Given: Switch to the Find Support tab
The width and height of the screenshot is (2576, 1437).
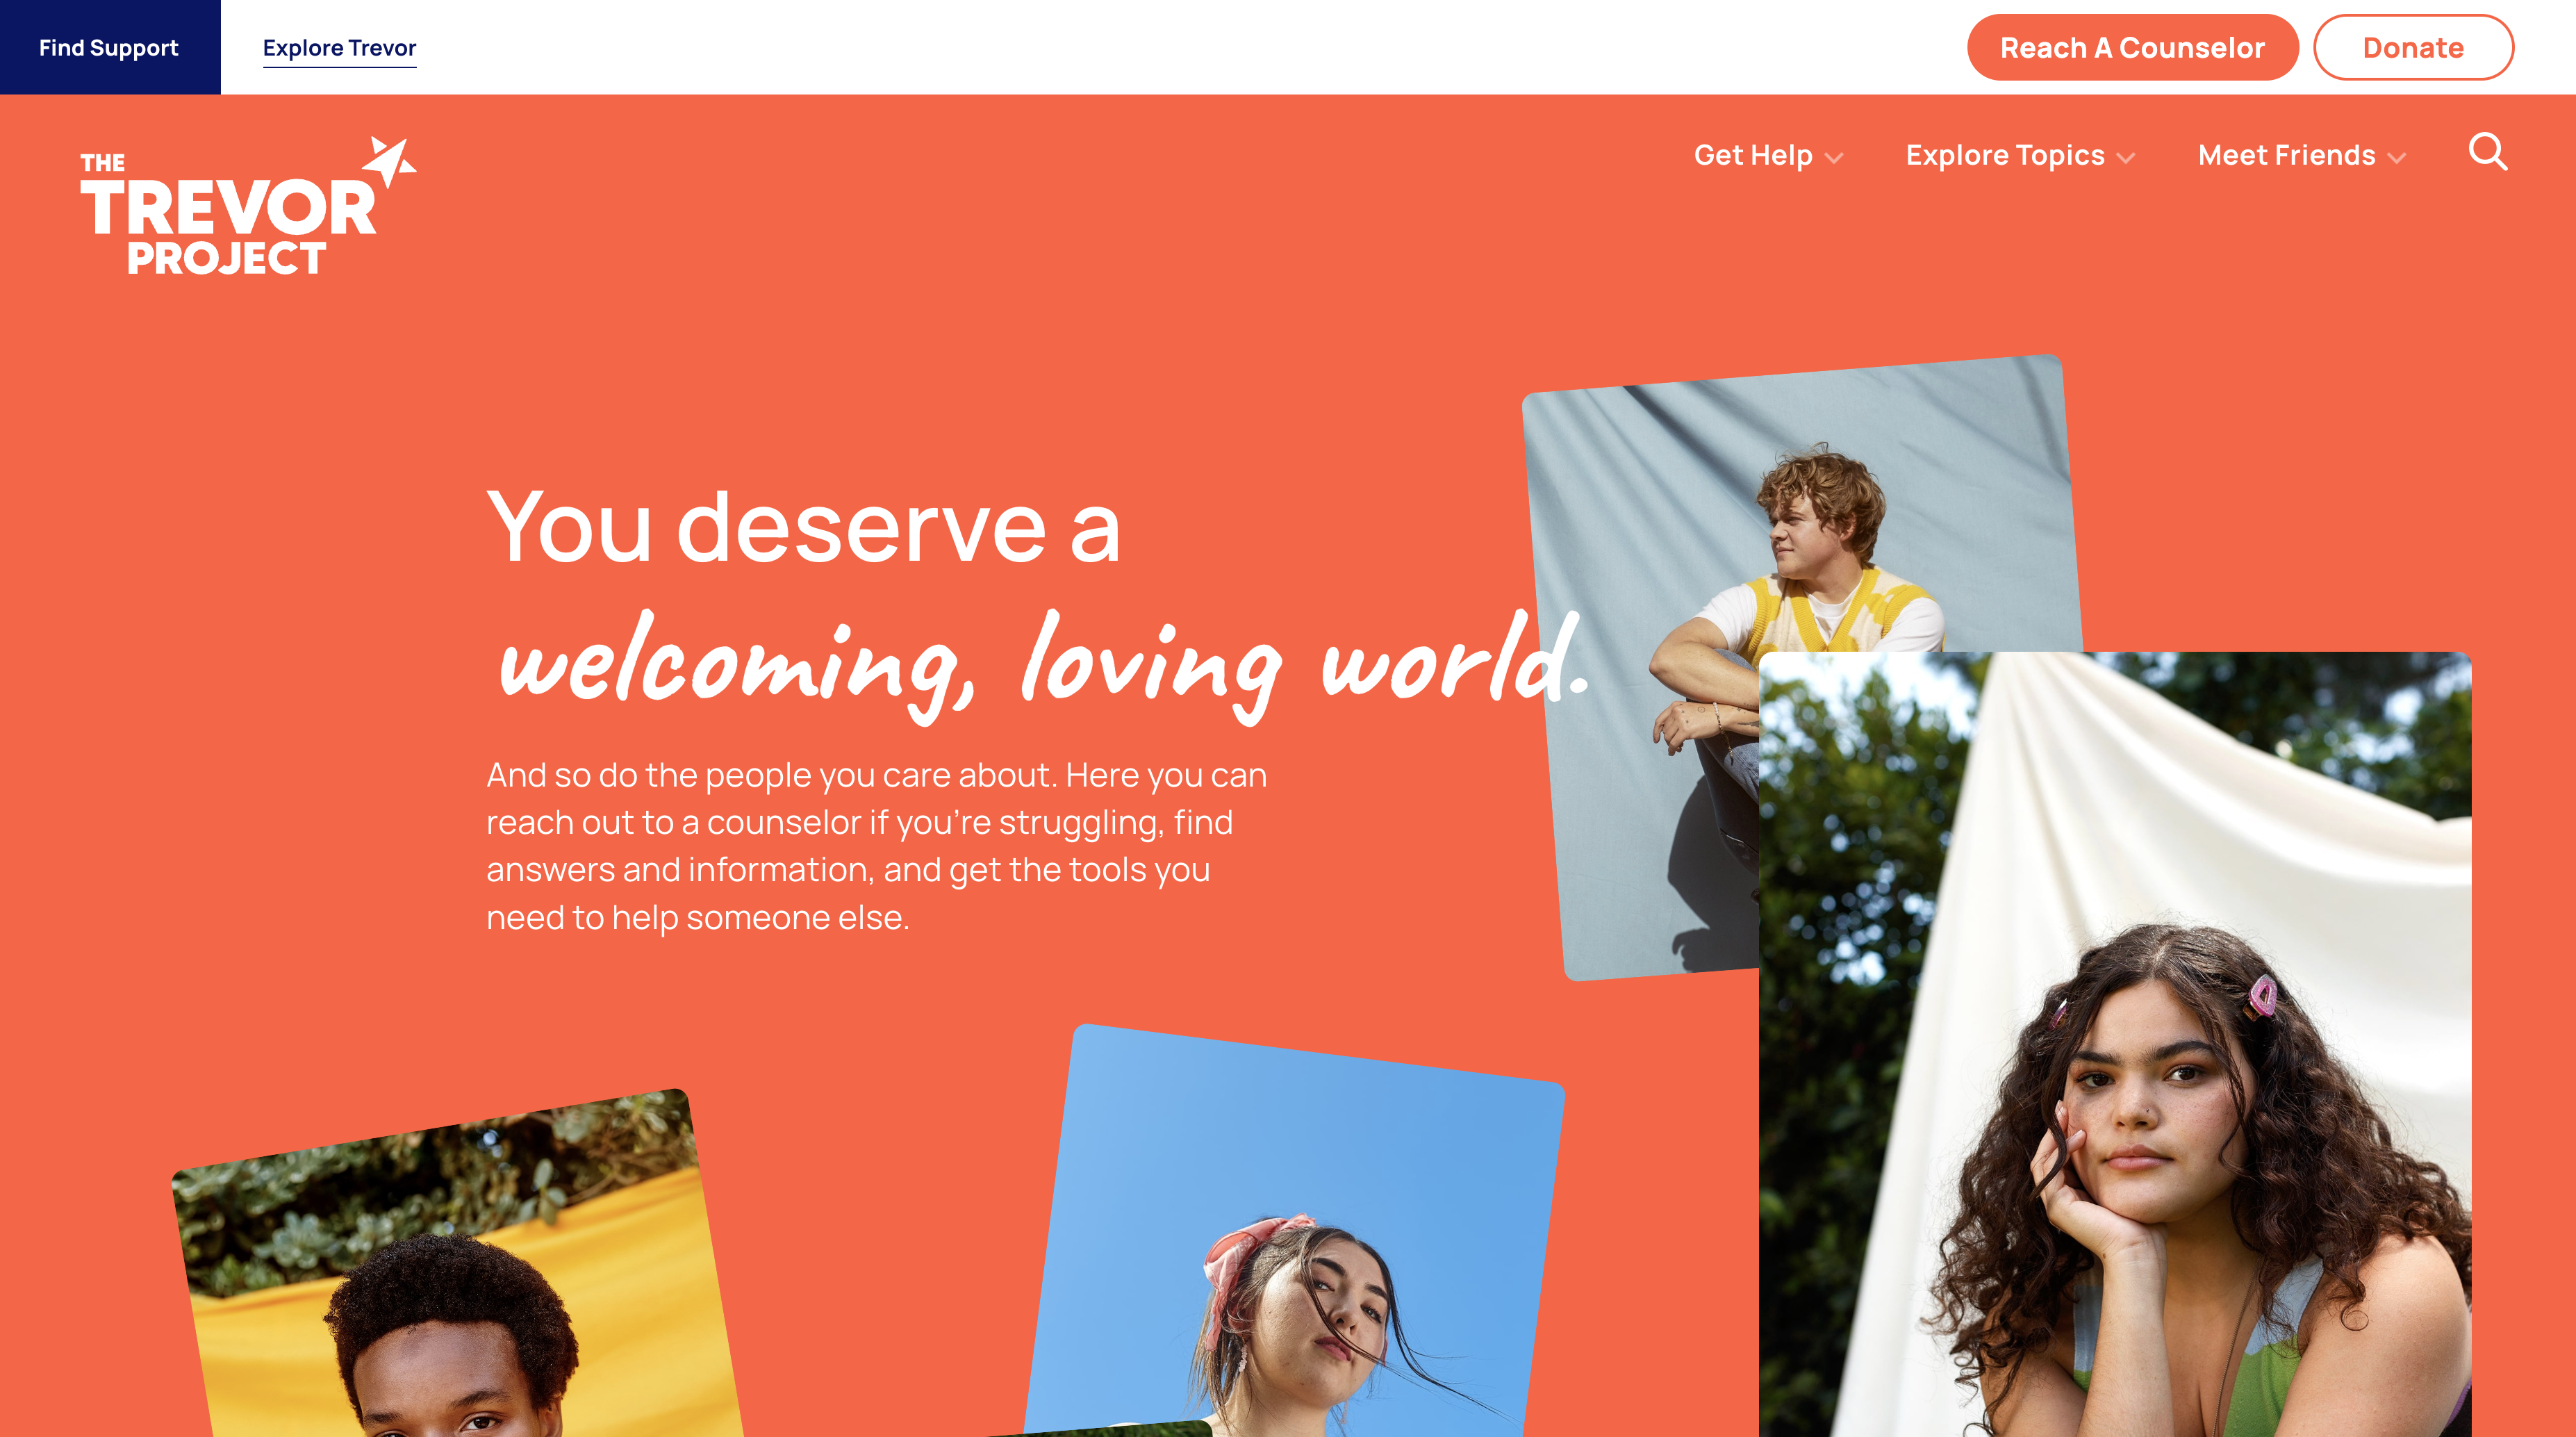Looking at the screenshot, I should tap(110, 47).
